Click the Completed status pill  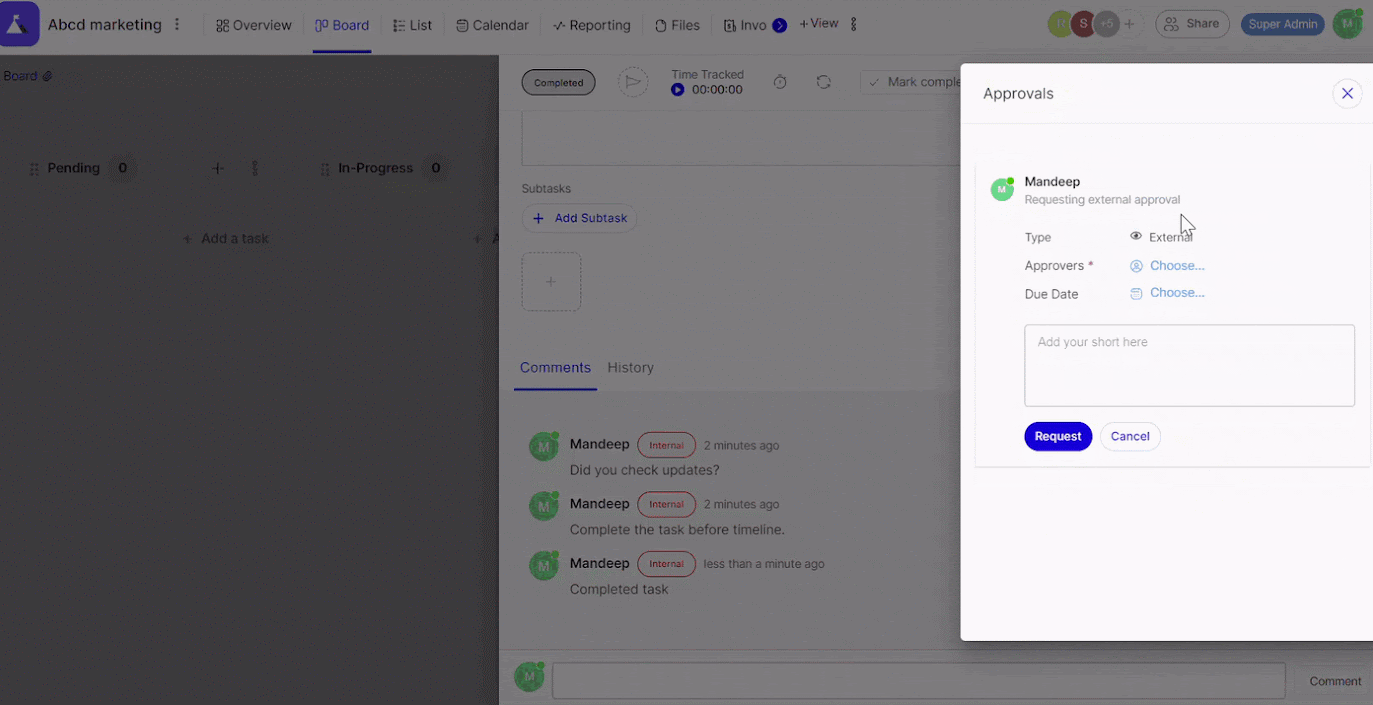click(x=558, y=82)
